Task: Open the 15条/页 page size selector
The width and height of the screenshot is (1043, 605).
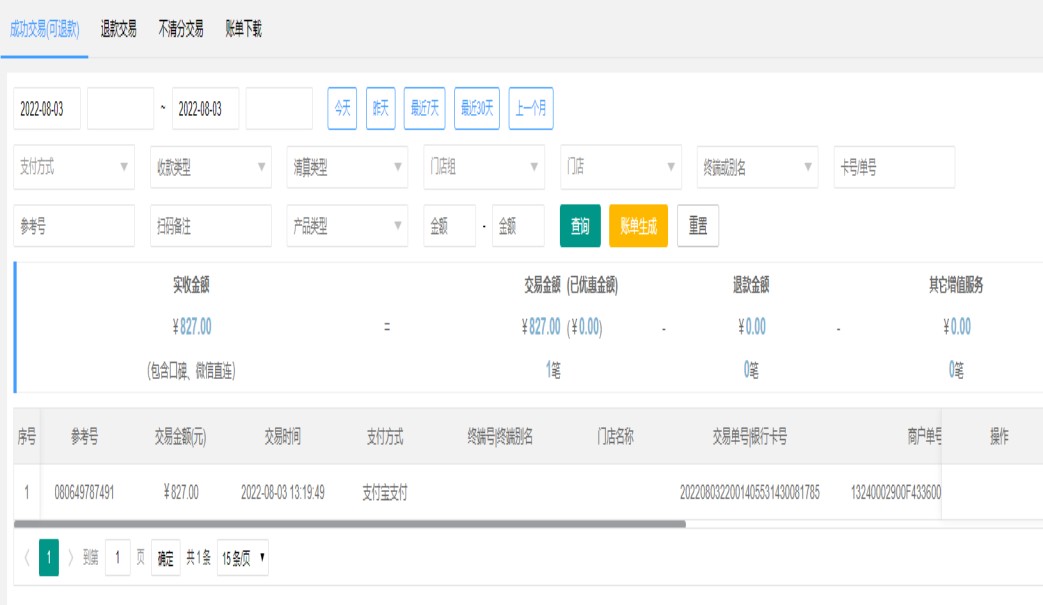Action: 243,558
